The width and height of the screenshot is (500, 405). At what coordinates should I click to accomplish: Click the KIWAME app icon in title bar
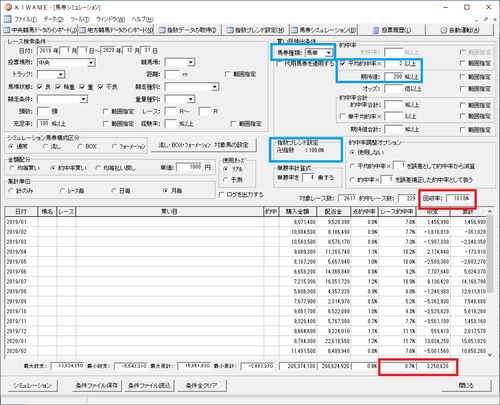click(x=8, y=7)
